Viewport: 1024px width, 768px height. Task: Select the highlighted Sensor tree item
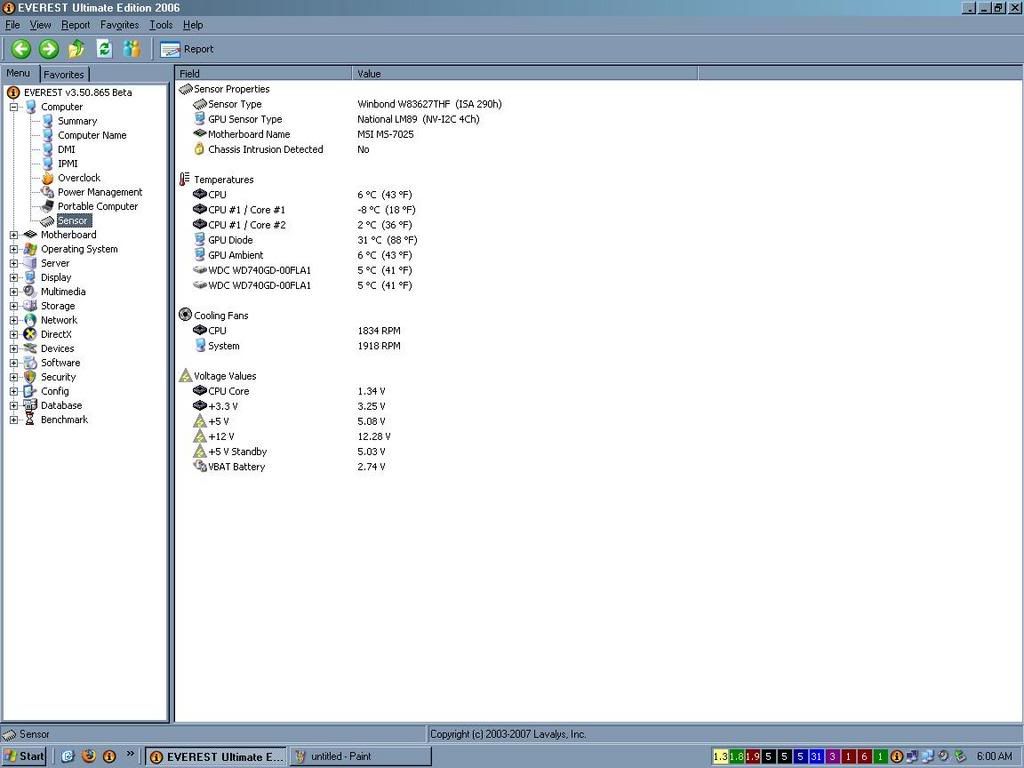73,221
